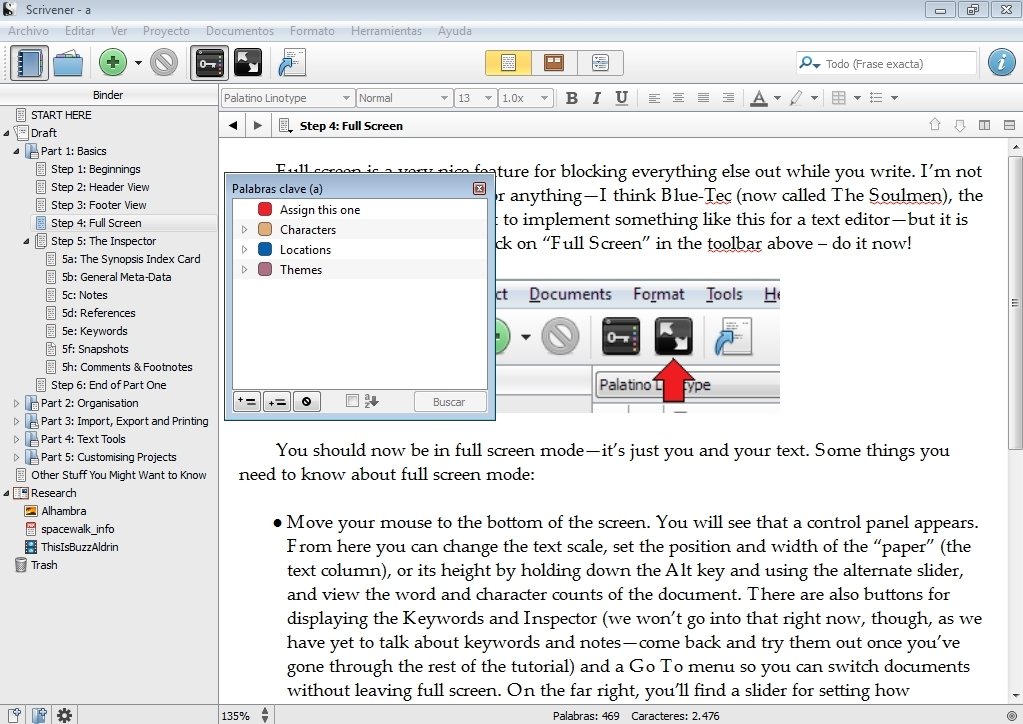The height and width of the screenshot is (724, 1023).
Task: Open the binder settings gear icon
Action: coord(64,716)
